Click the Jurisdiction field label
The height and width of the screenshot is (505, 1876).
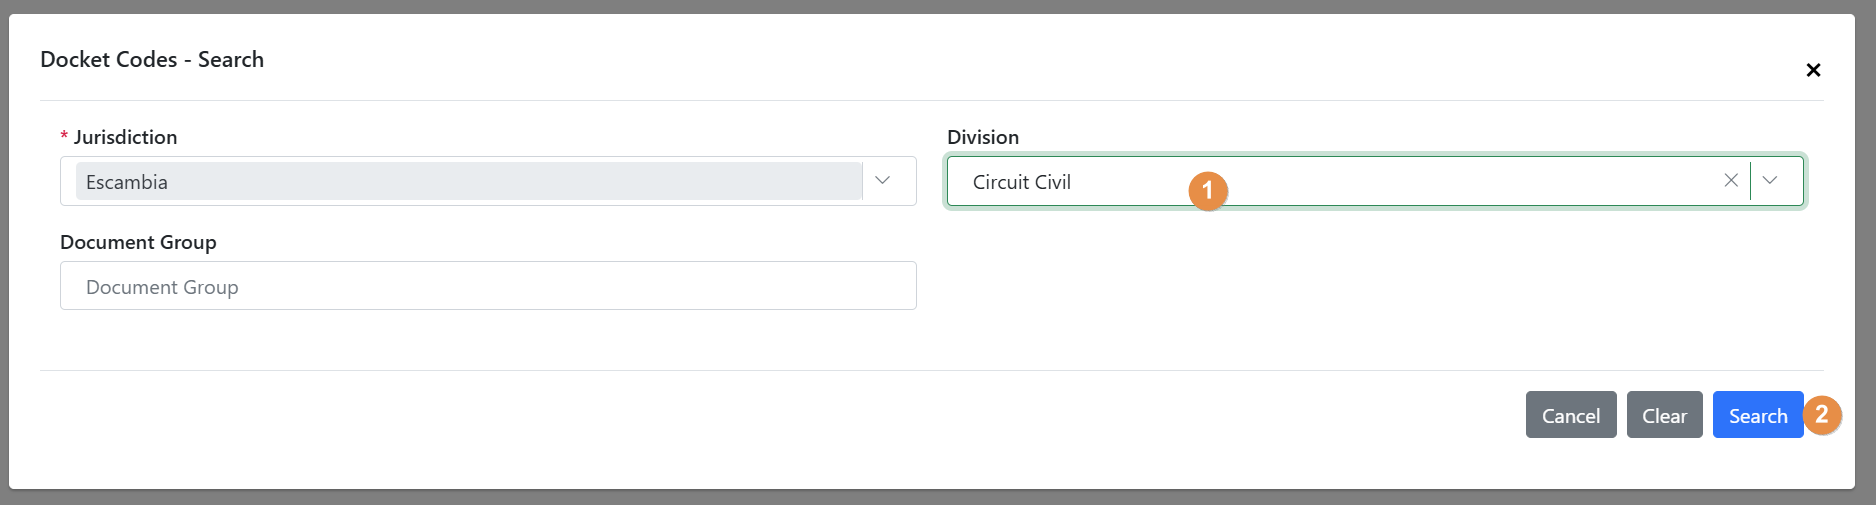(x=125, y=137)
